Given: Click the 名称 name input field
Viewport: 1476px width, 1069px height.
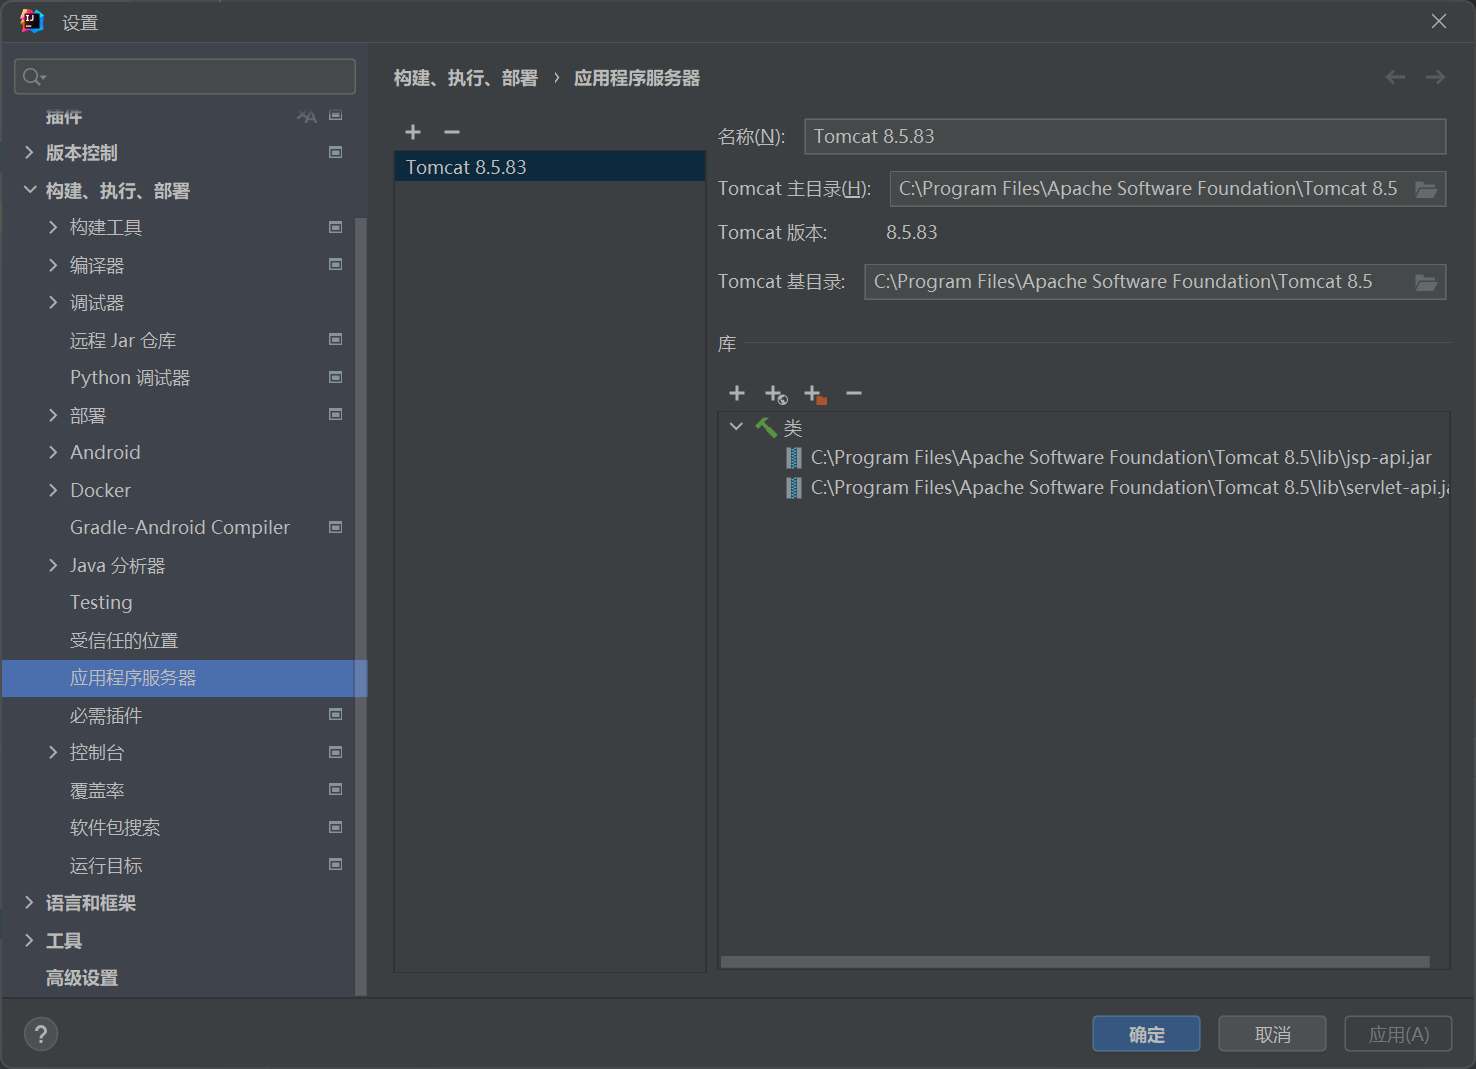Looking at the screenshot, I should coord(1125,136).
